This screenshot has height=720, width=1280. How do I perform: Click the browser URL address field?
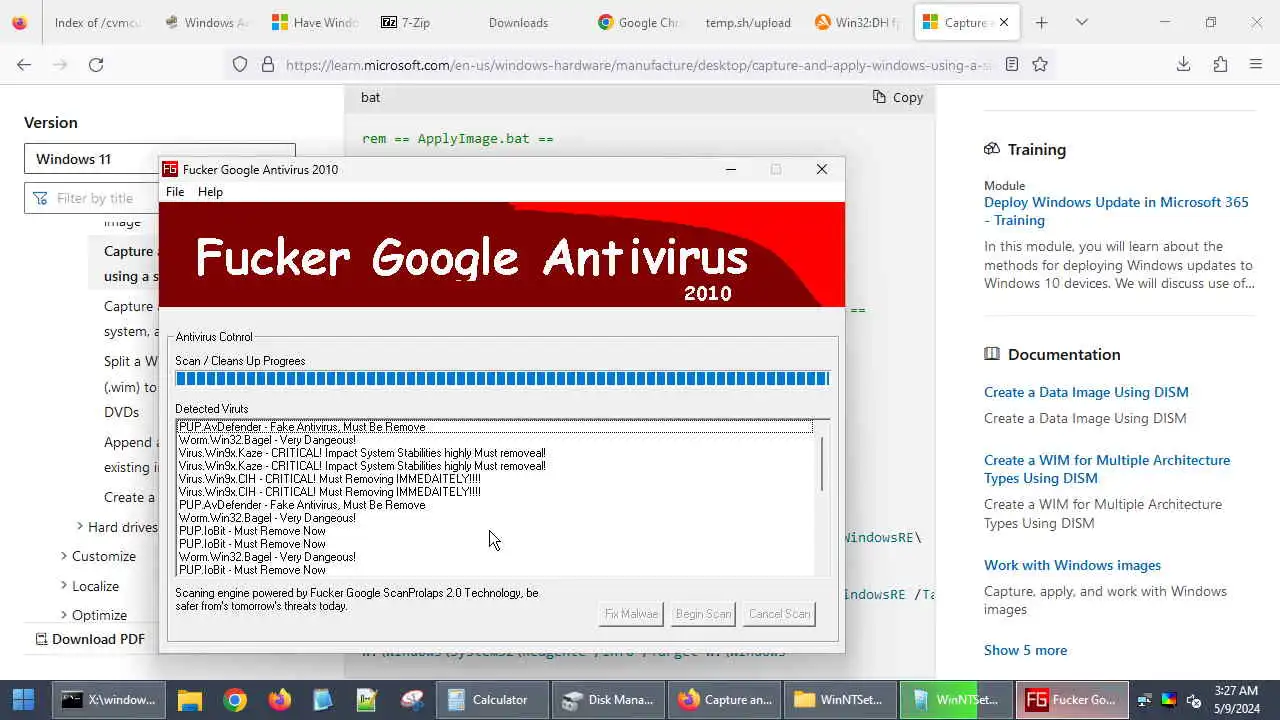coord(638,64)
